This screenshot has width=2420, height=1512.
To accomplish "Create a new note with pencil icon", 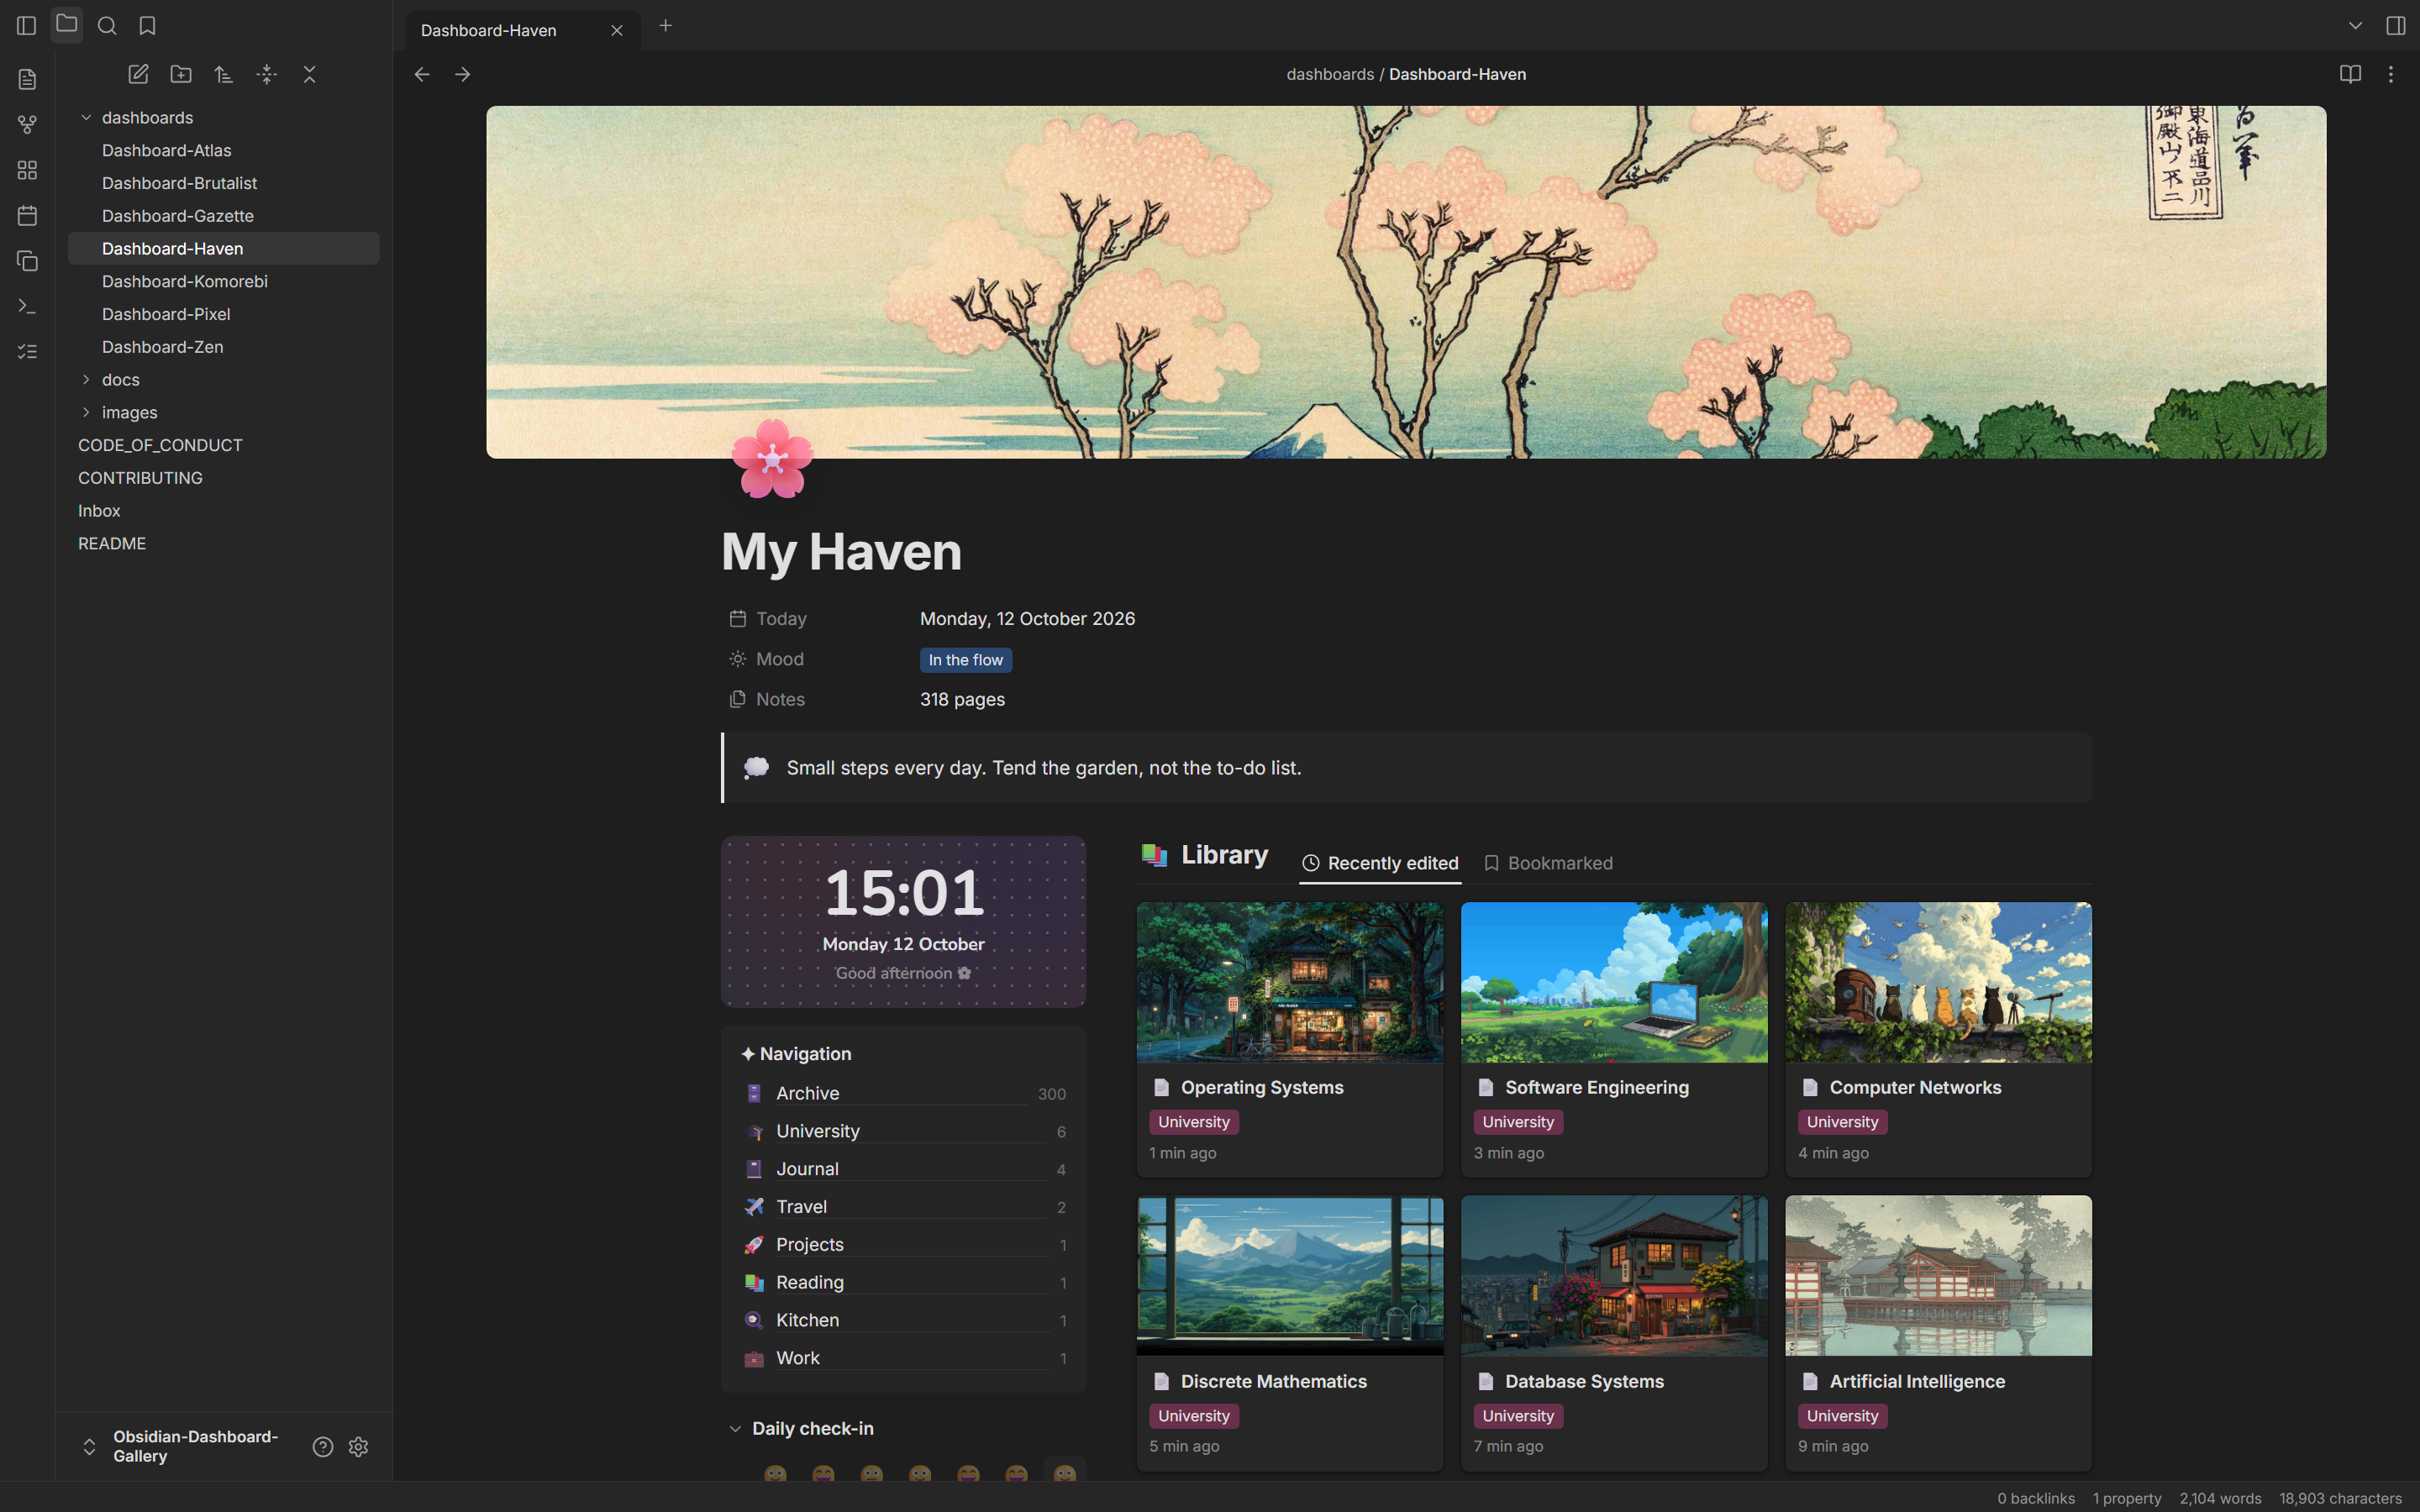I will tap(138, 74).
